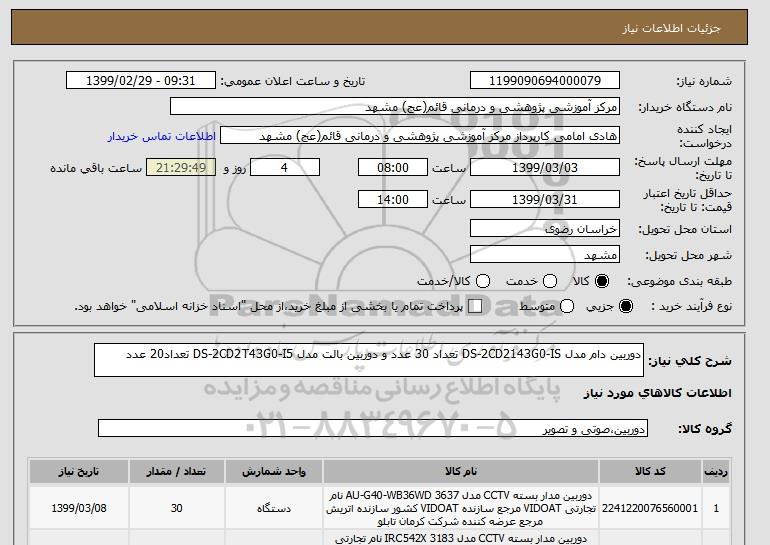
Task: Click the ردیف column header
Action: pos(716,471)
